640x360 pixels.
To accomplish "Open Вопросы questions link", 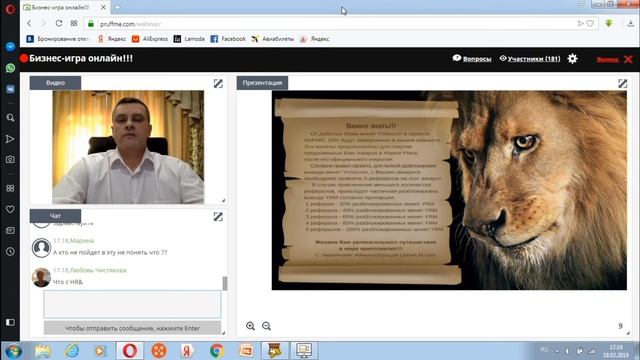I will [472, 59].
